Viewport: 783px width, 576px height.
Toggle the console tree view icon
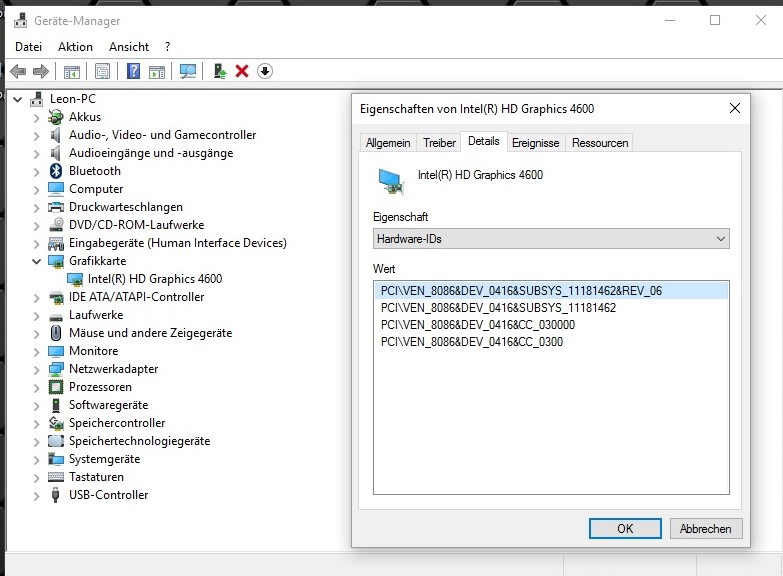(72, 71)
